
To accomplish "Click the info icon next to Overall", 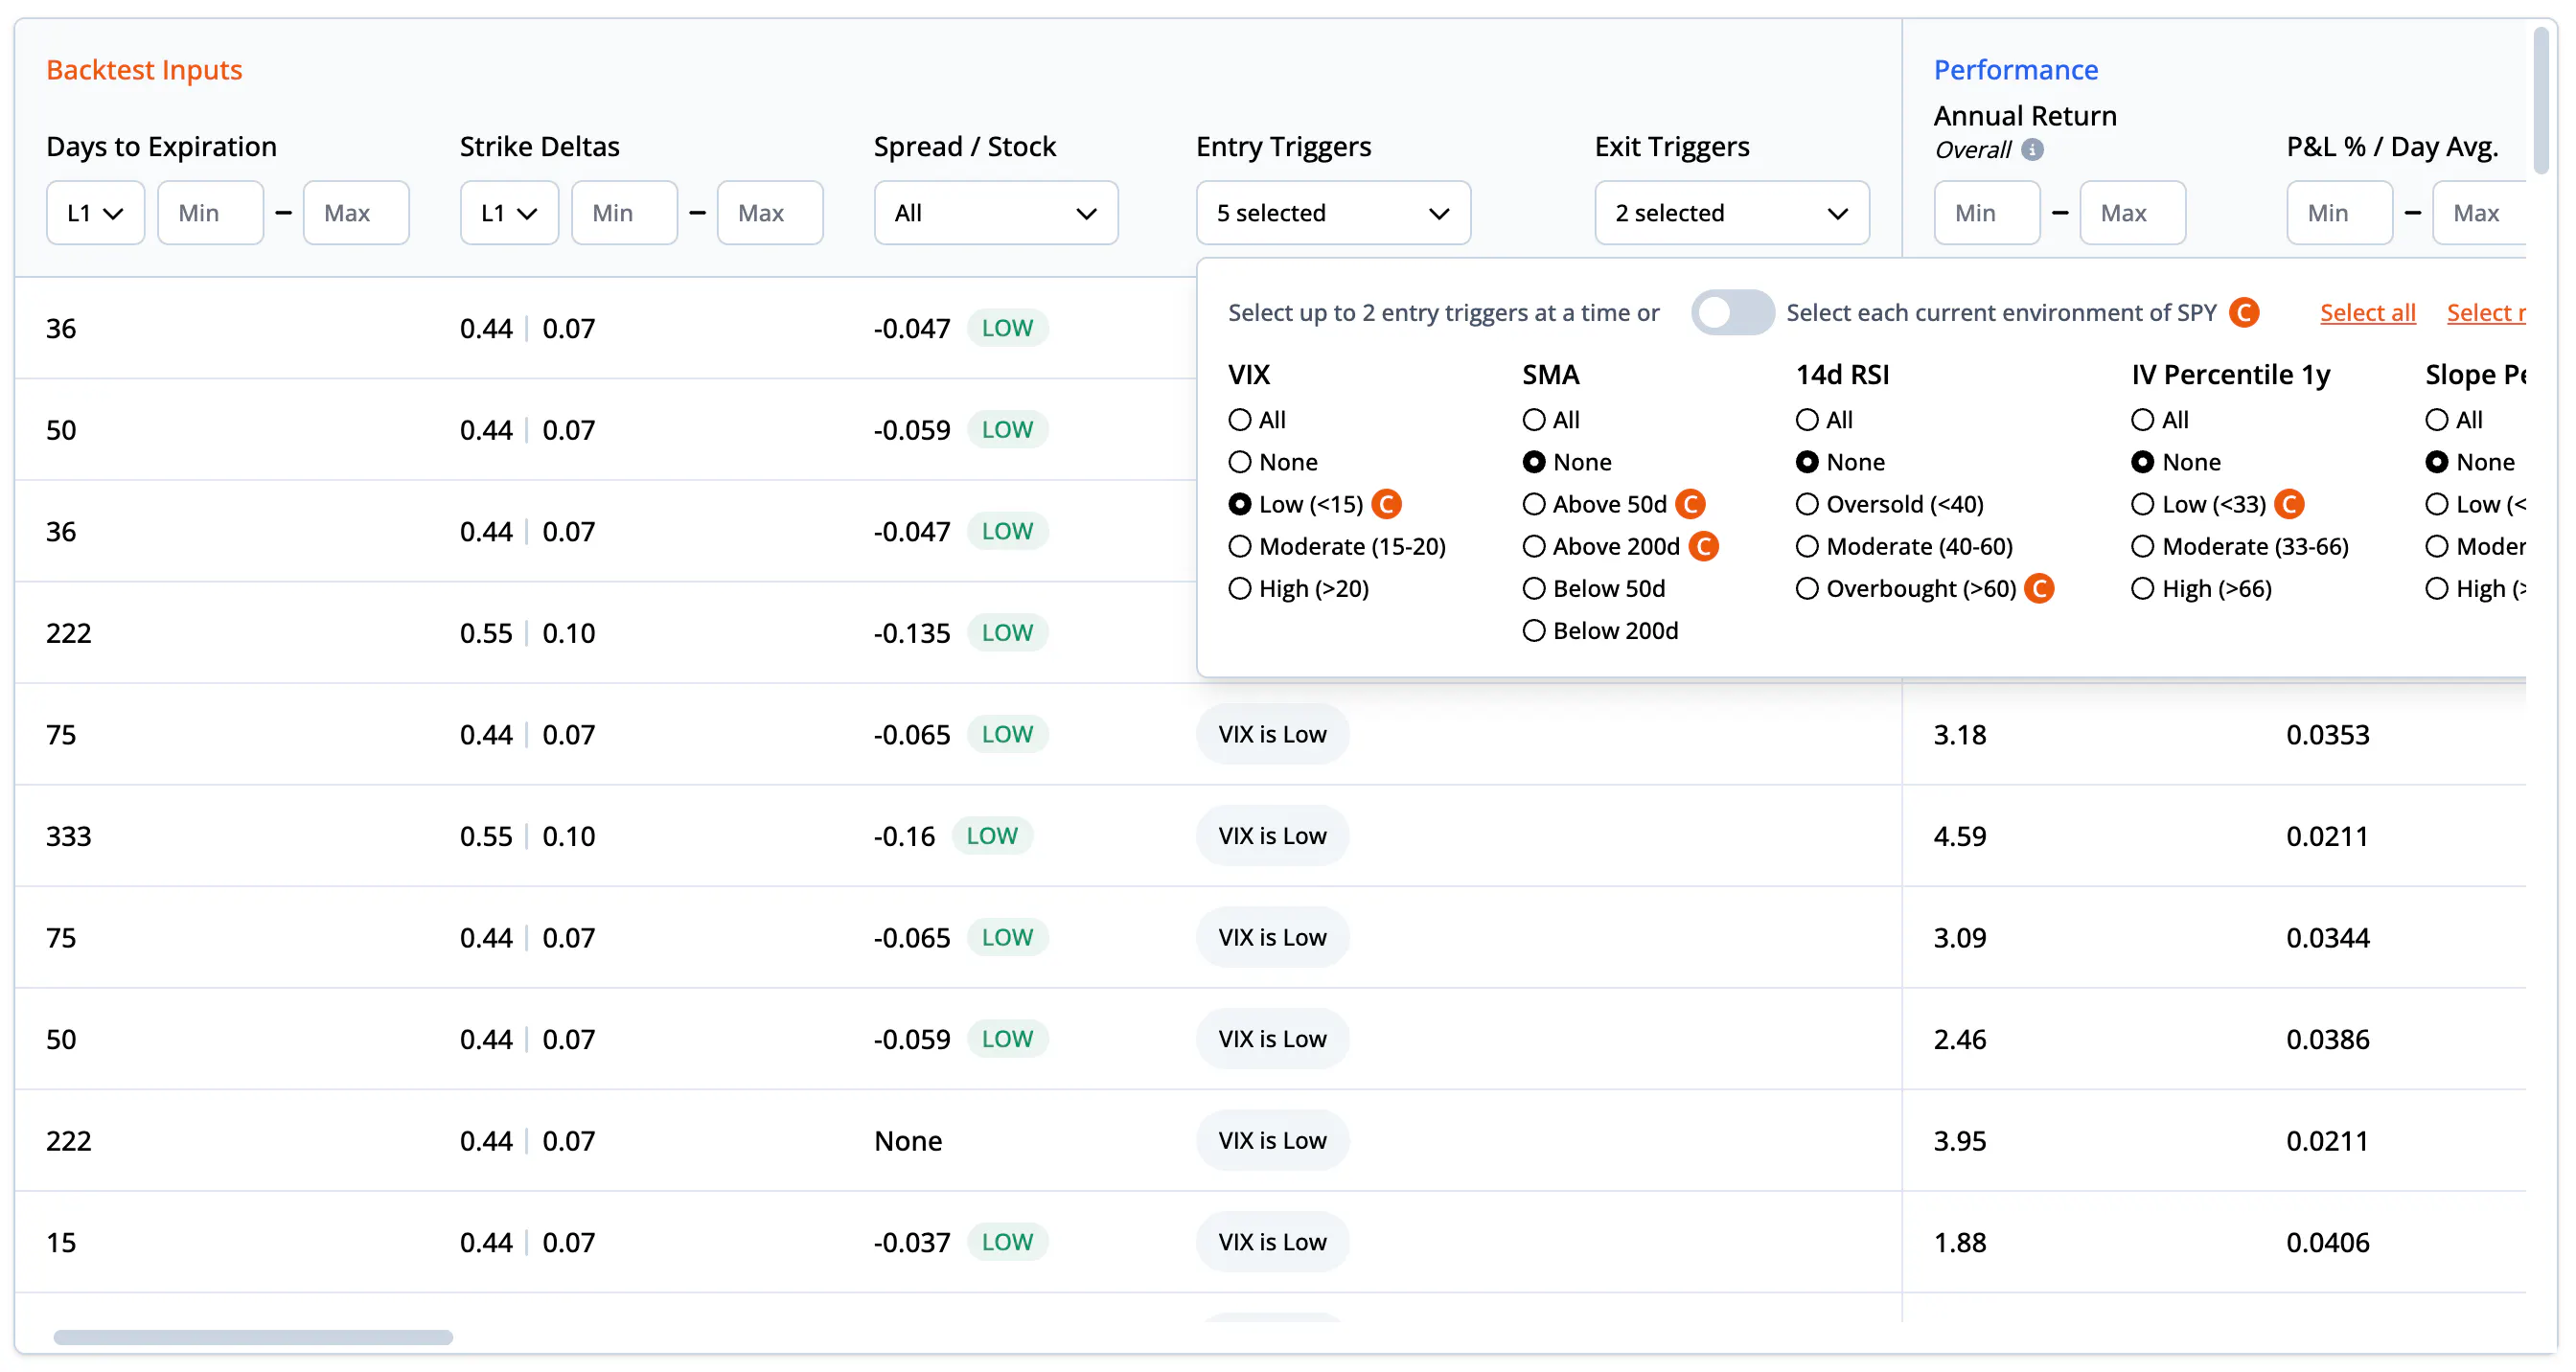I will [2032, 149].
